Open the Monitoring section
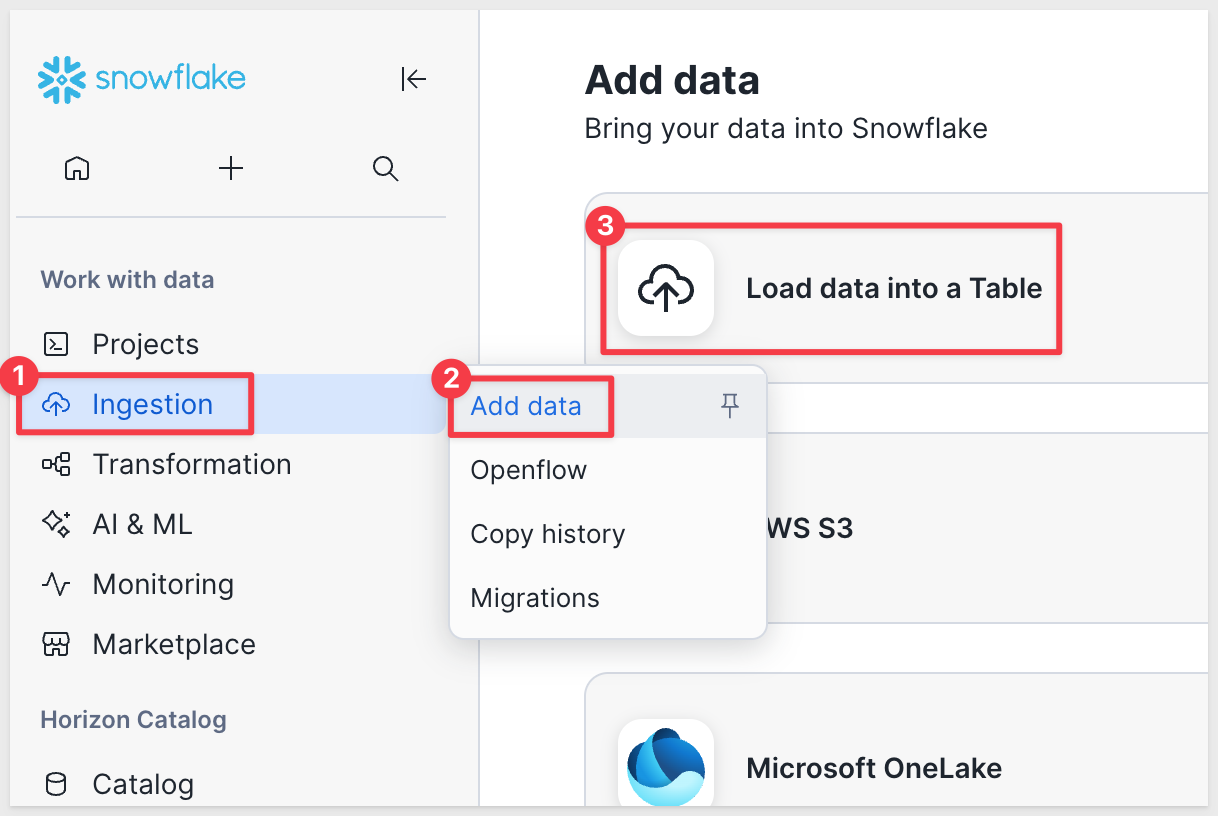Screen dimensions: 1218x816 163,584
